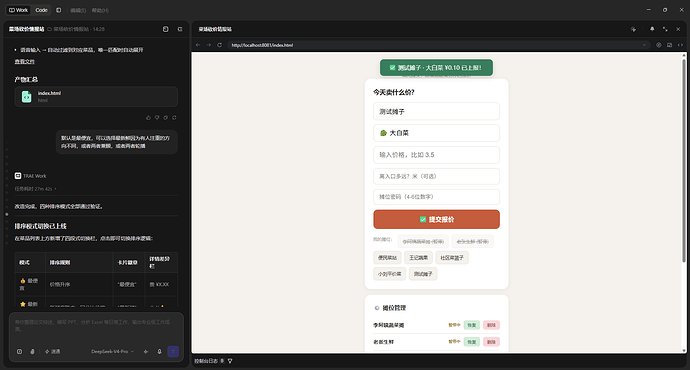
Task: Open the code view icon in preview toolbar
Action: tap(680, 45)
